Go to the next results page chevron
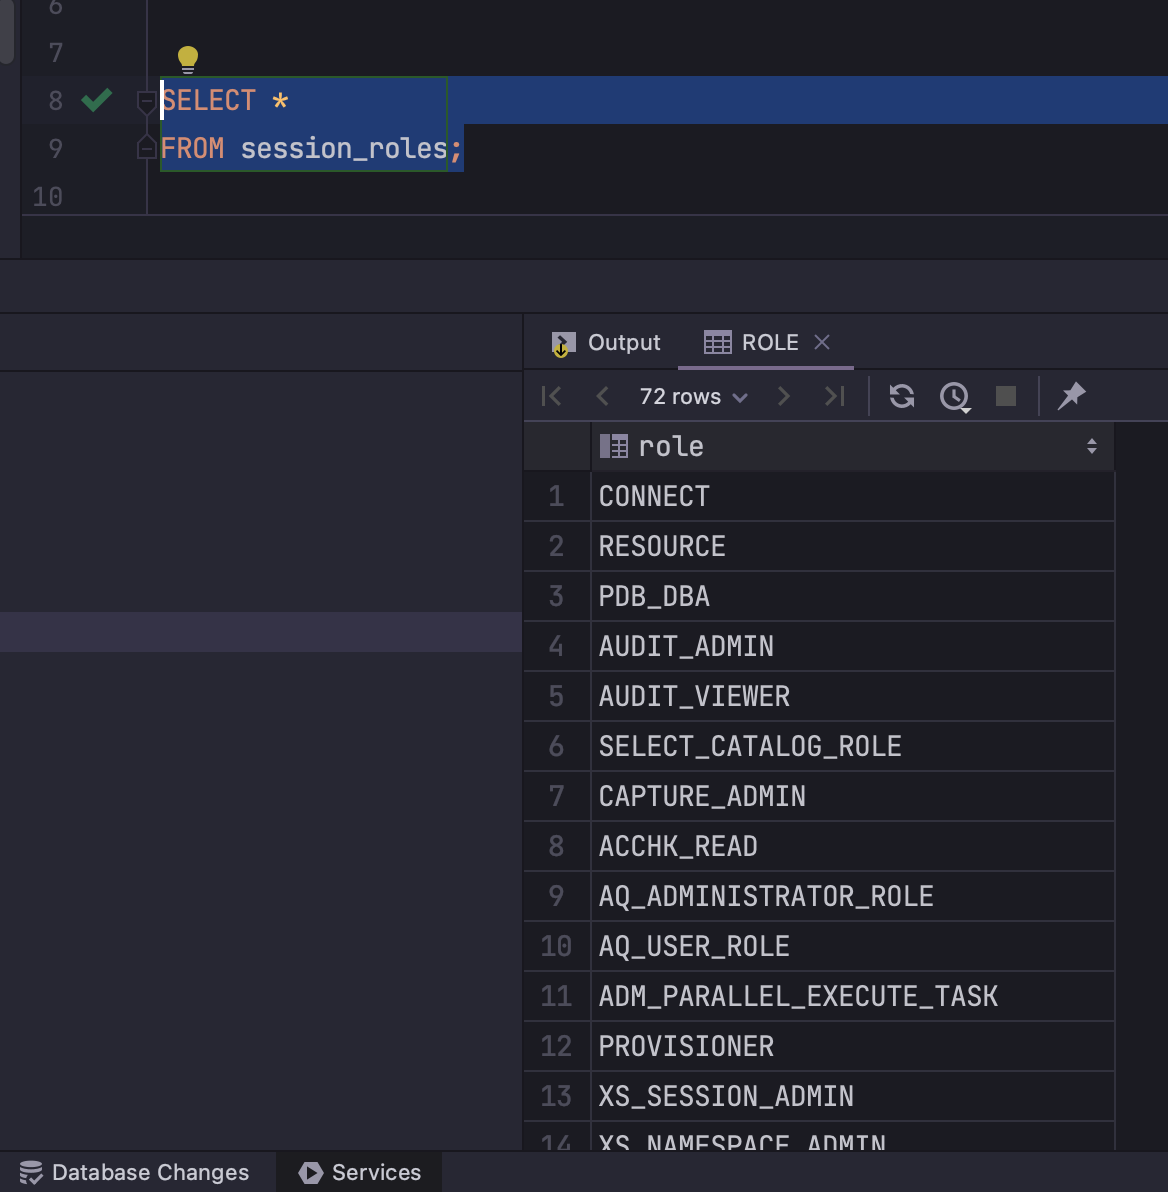This screenshot has height=1192, width=1168. pos(784,396)
